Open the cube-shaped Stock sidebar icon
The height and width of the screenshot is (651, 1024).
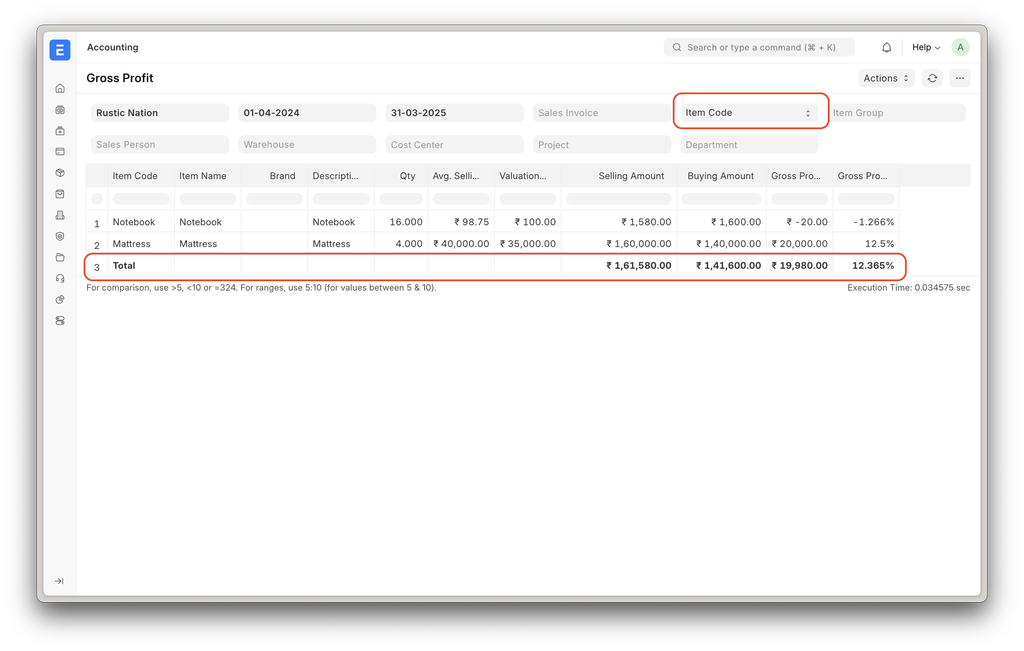[x=60, y=173]
